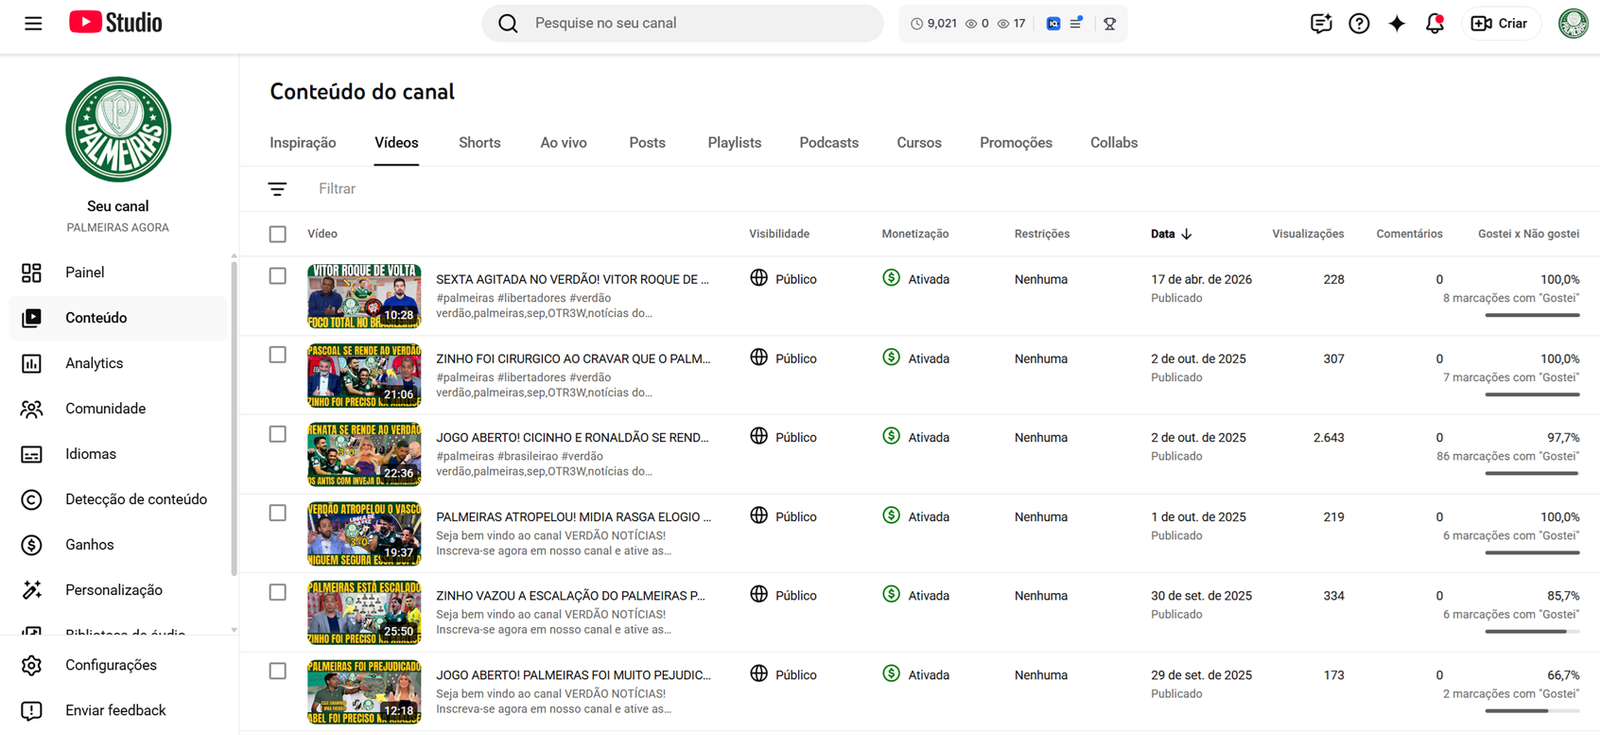1600x735 pixels.
Task: Switch to the Shorts tab
Action: 479,143
